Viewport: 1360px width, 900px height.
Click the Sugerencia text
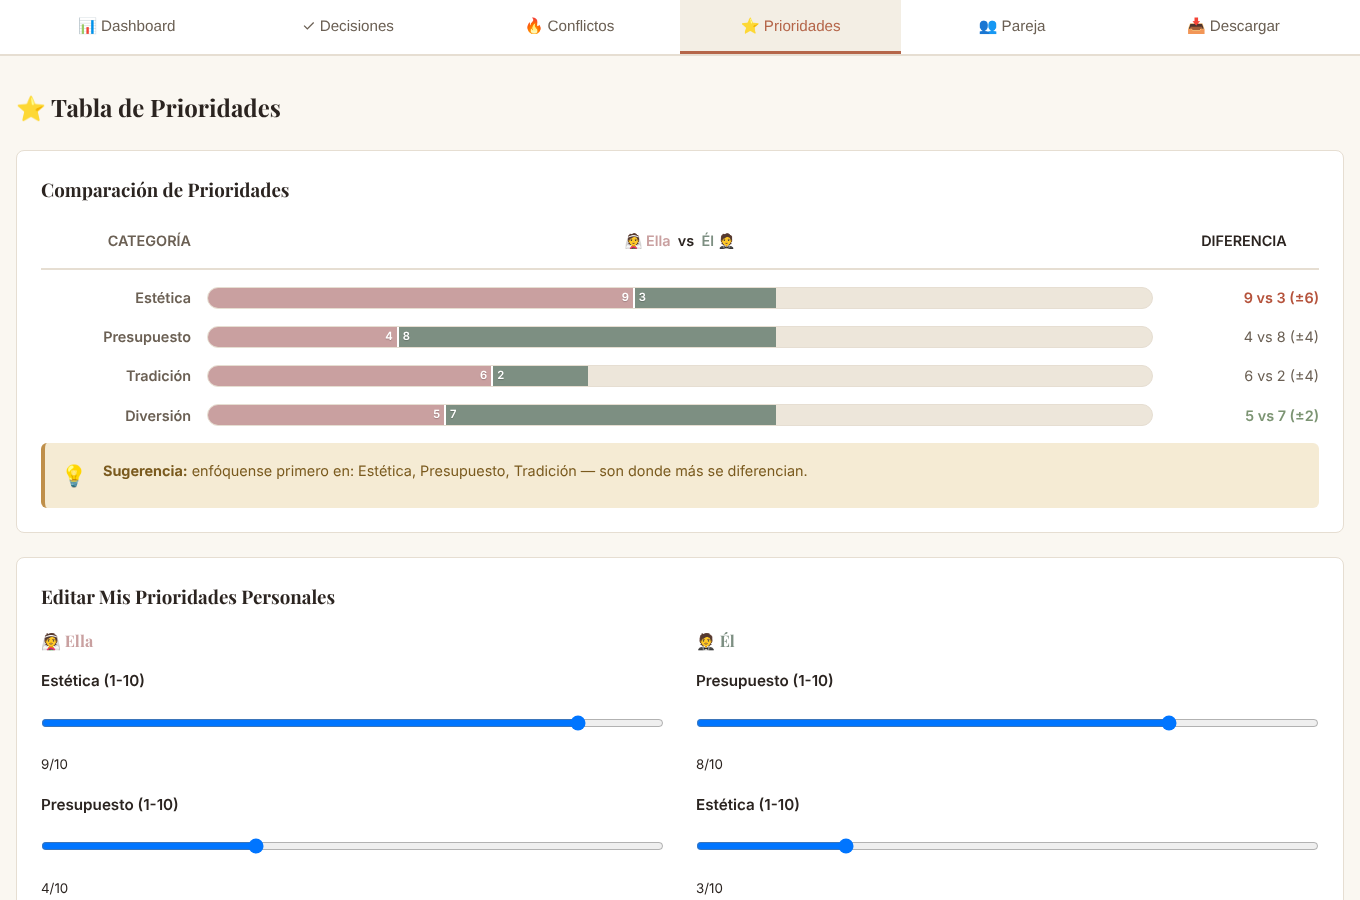tap(455, 471)
